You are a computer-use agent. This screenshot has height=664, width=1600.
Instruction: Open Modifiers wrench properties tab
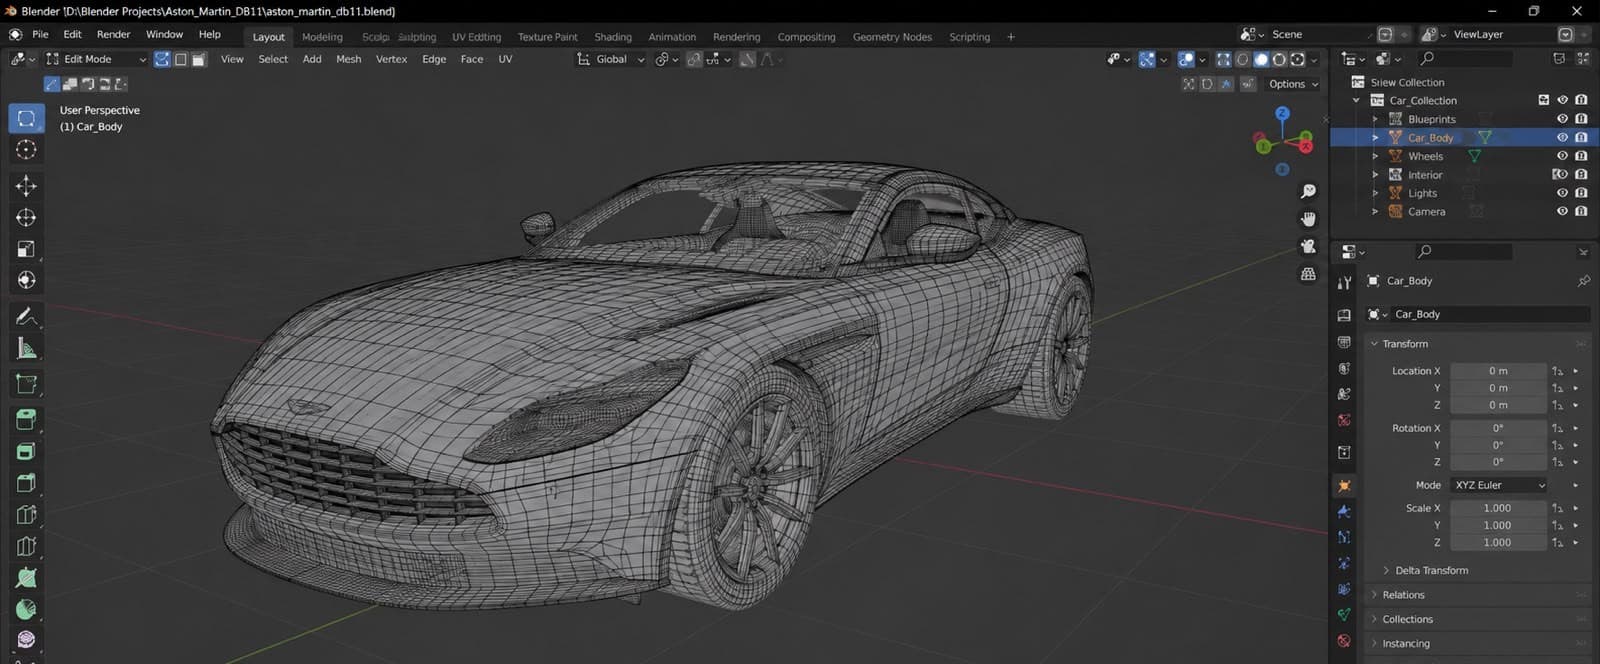(1344, 512)
